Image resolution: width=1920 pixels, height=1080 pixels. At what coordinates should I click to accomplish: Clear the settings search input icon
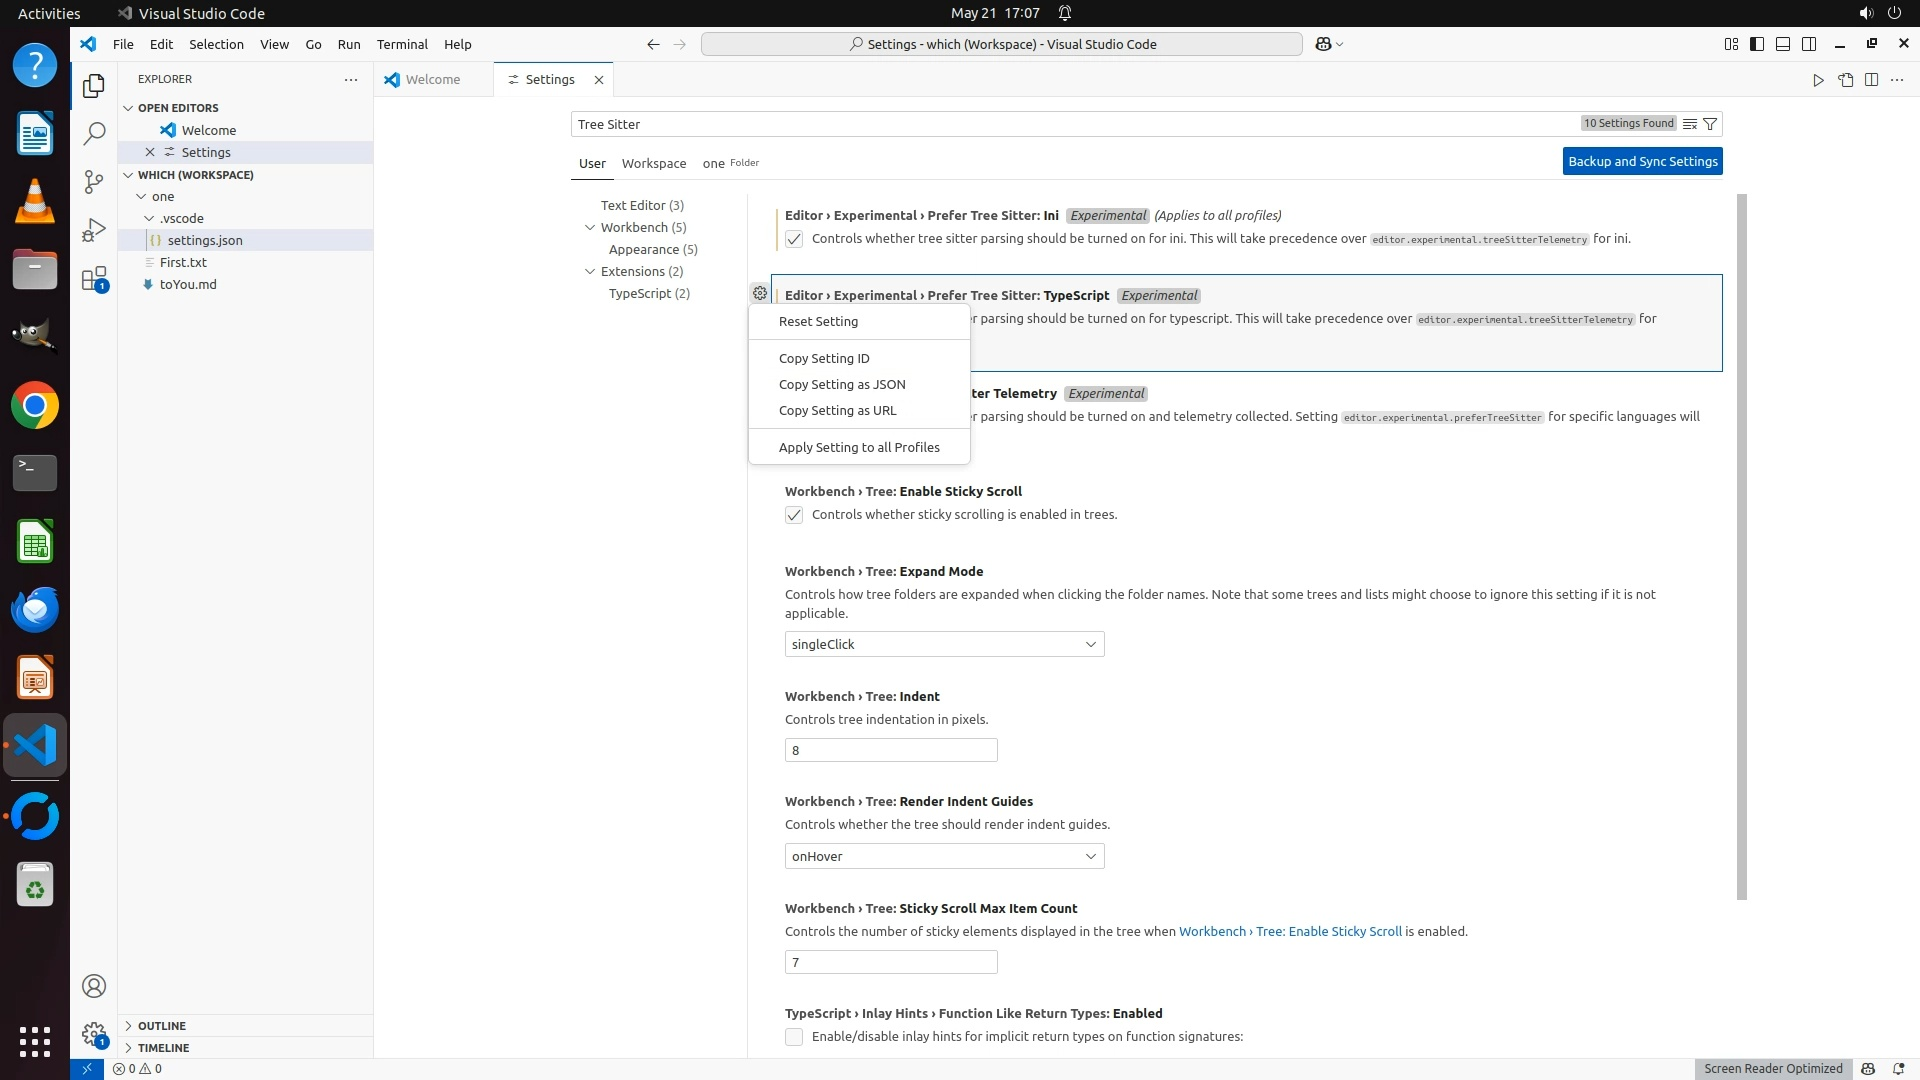1689,124
